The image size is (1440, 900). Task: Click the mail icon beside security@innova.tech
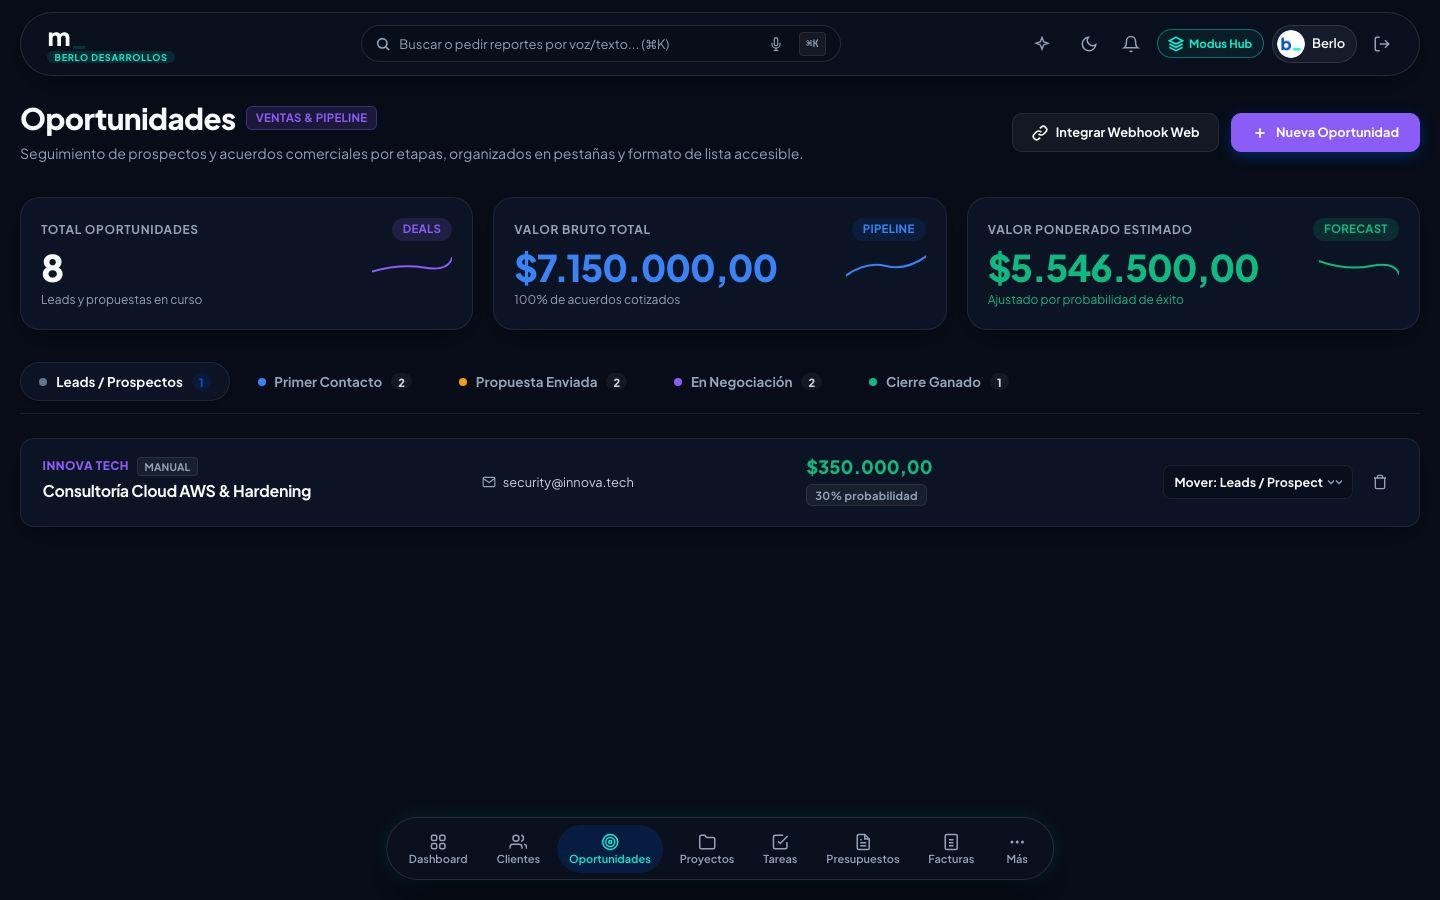click(489, 482)
